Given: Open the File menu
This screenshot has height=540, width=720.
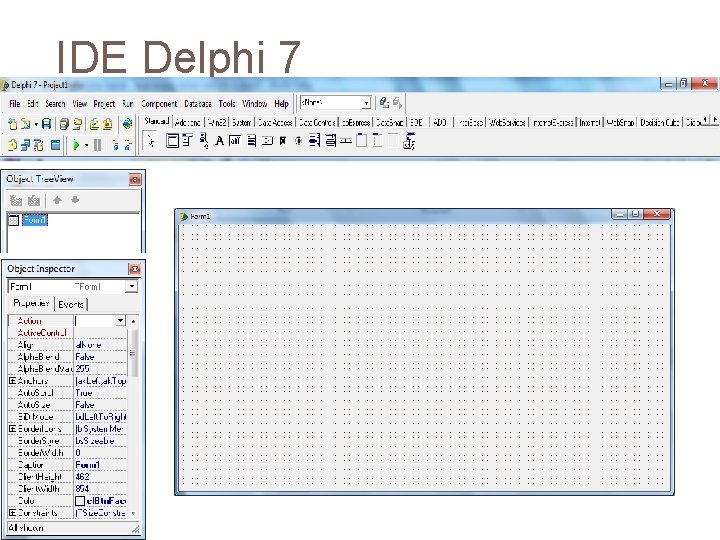Looking at the screenshot, I should pyautogui.click(x=15, y=104).
